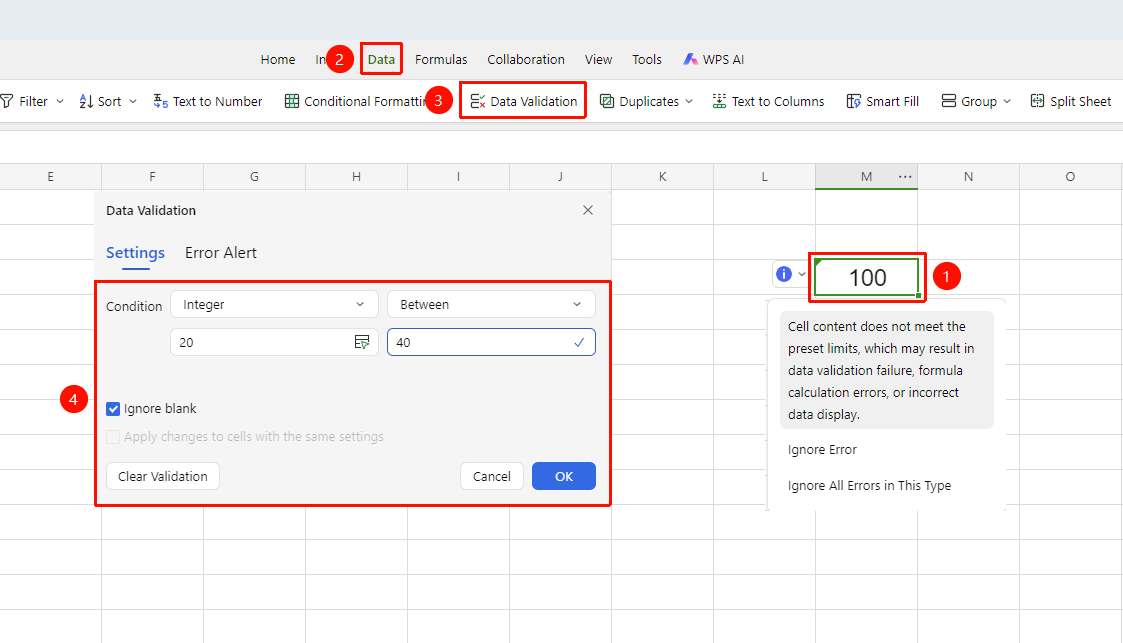Switch to the Formulas tab
This screenshot has height=643, width=1123.
tap(441, 59)
